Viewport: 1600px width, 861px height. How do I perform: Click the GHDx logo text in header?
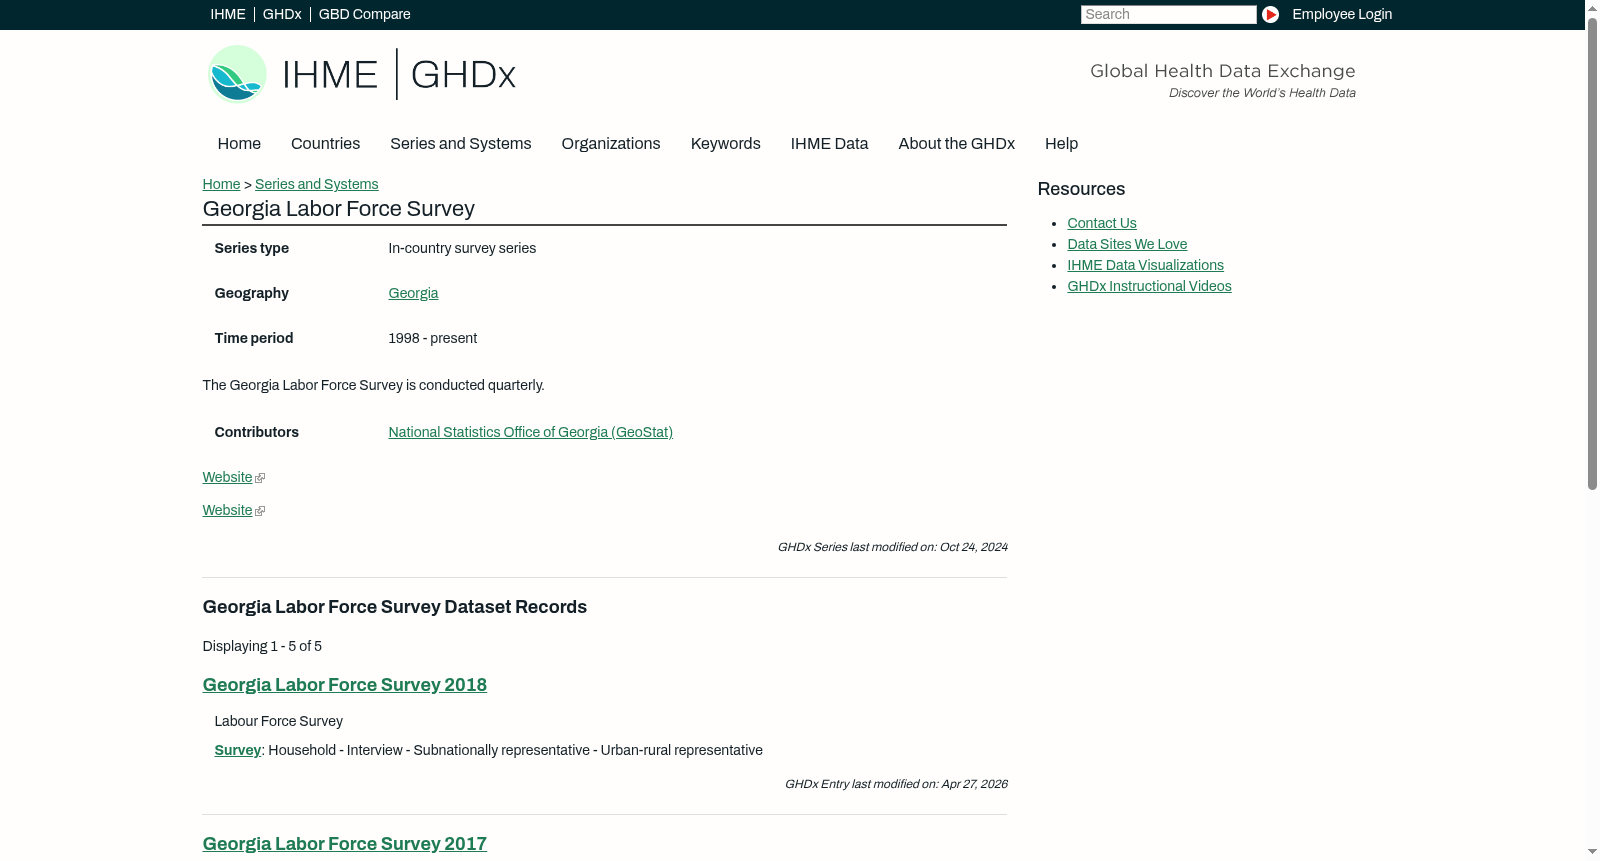(x=463, y=75)
